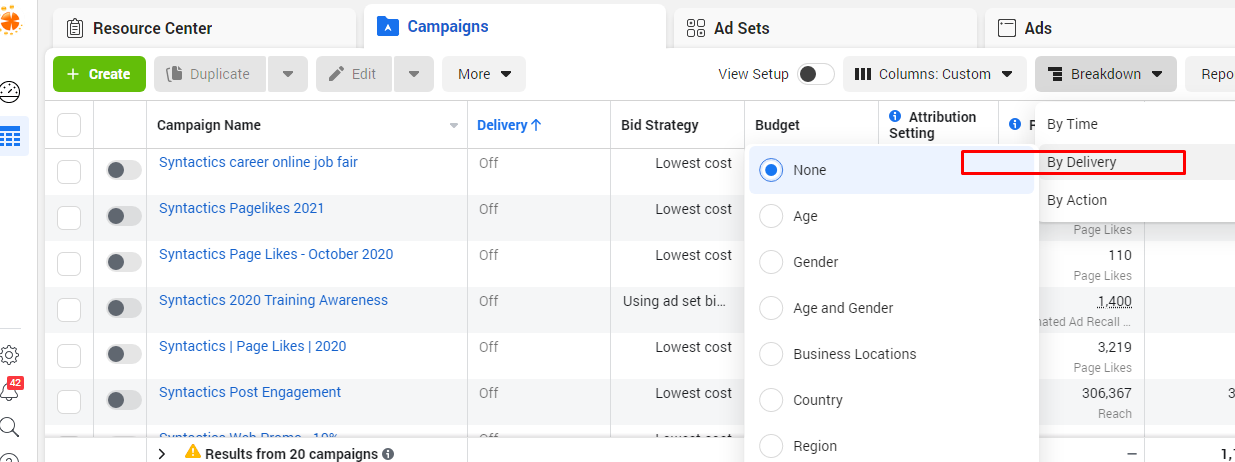Select the Country breakdown option
The width and height of the screenshot is (1235, 462).
(x=891, y=400)
